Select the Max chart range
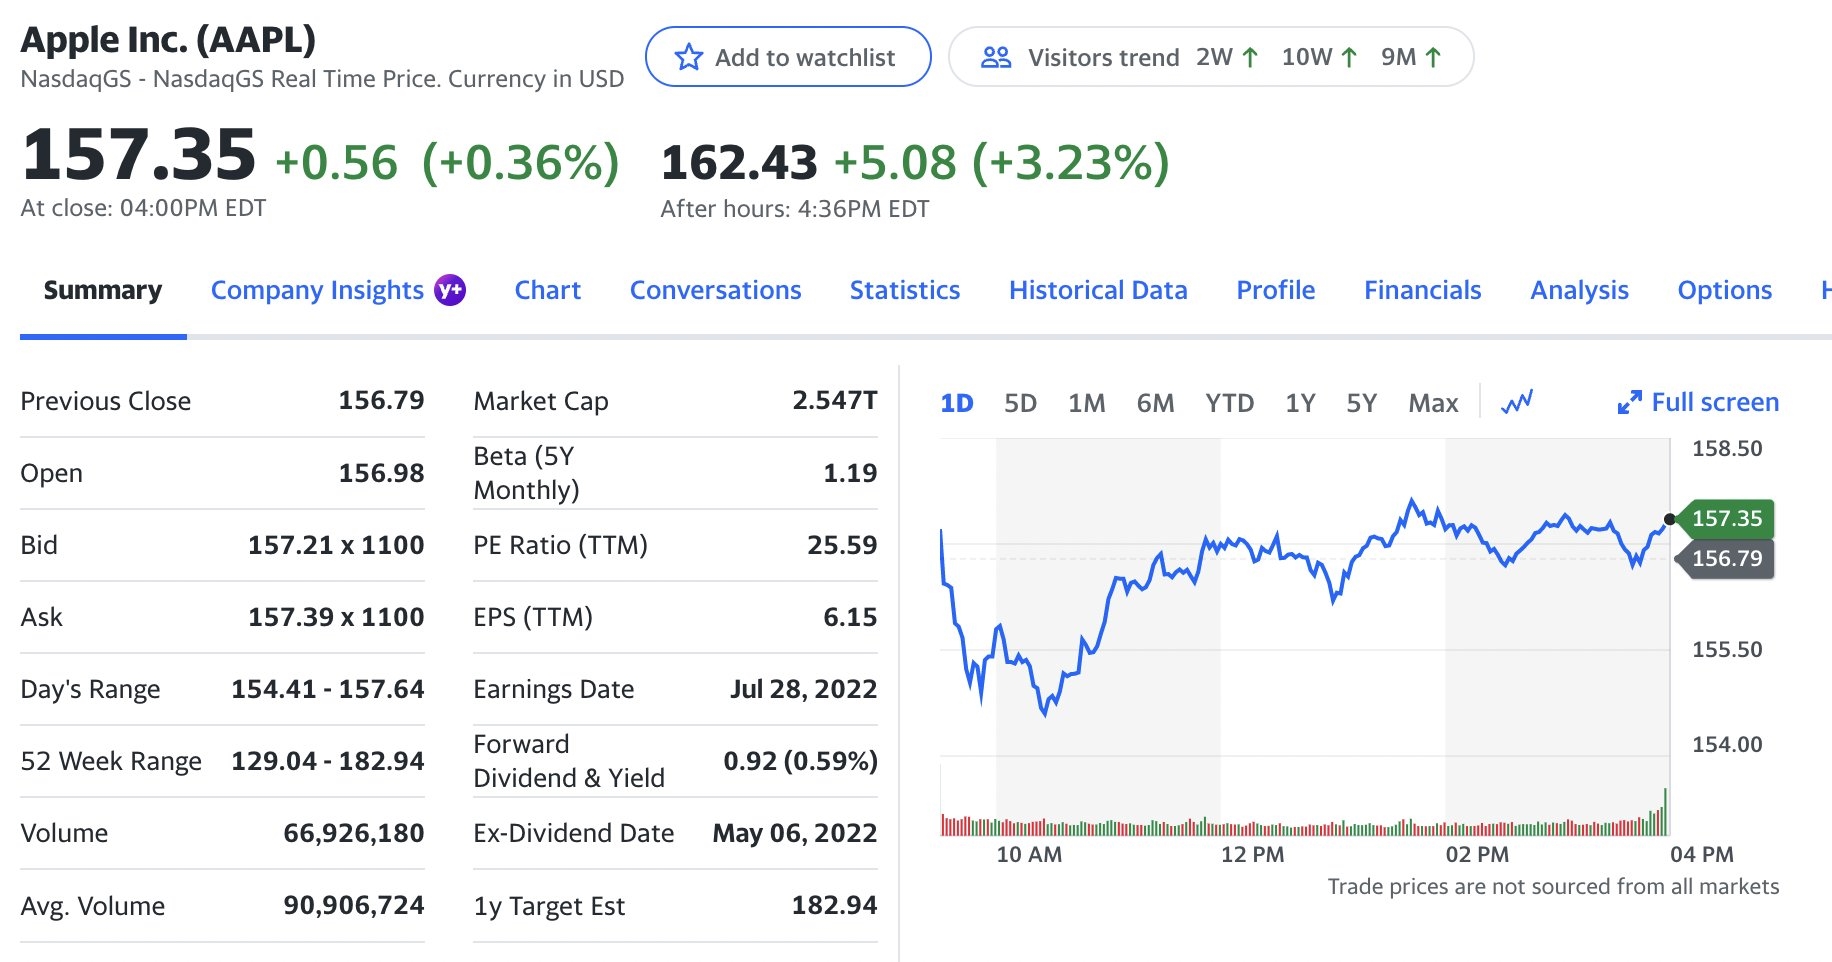This screenshot has height=962, width=1832. pyautogui.click(x=1433, y=403)
